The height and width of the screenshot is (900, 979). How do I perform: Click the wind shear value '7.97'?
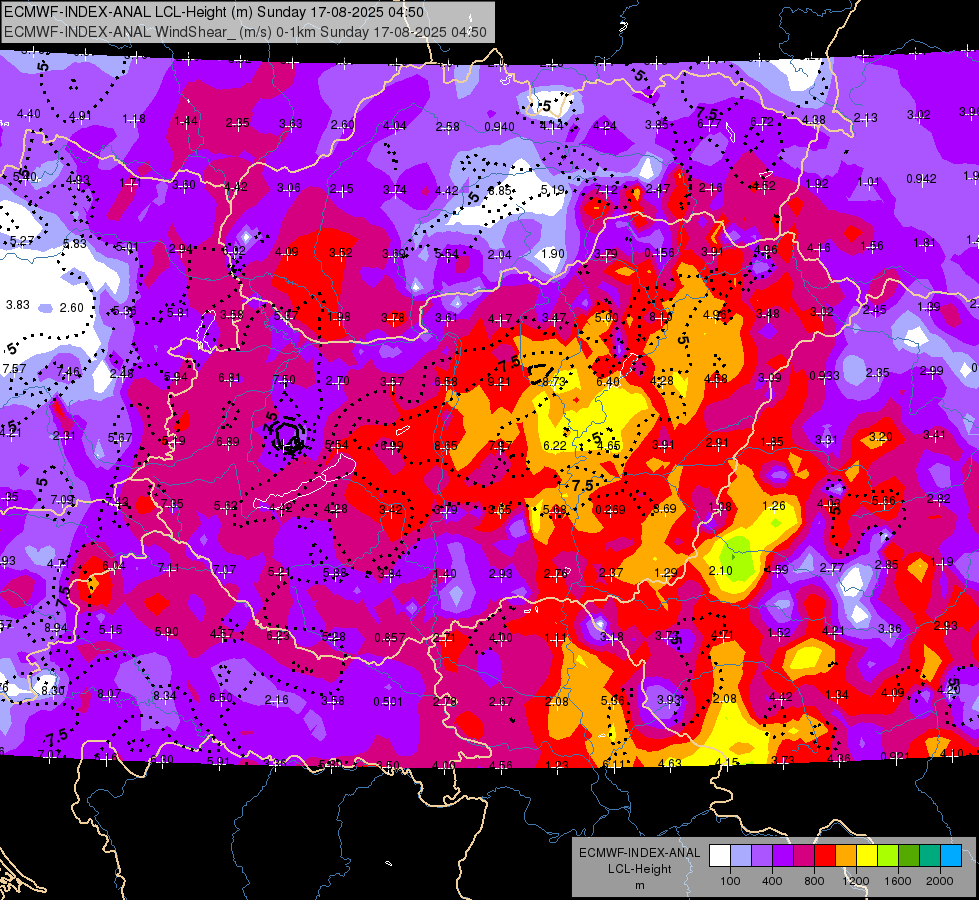click(x=500, y=445)
